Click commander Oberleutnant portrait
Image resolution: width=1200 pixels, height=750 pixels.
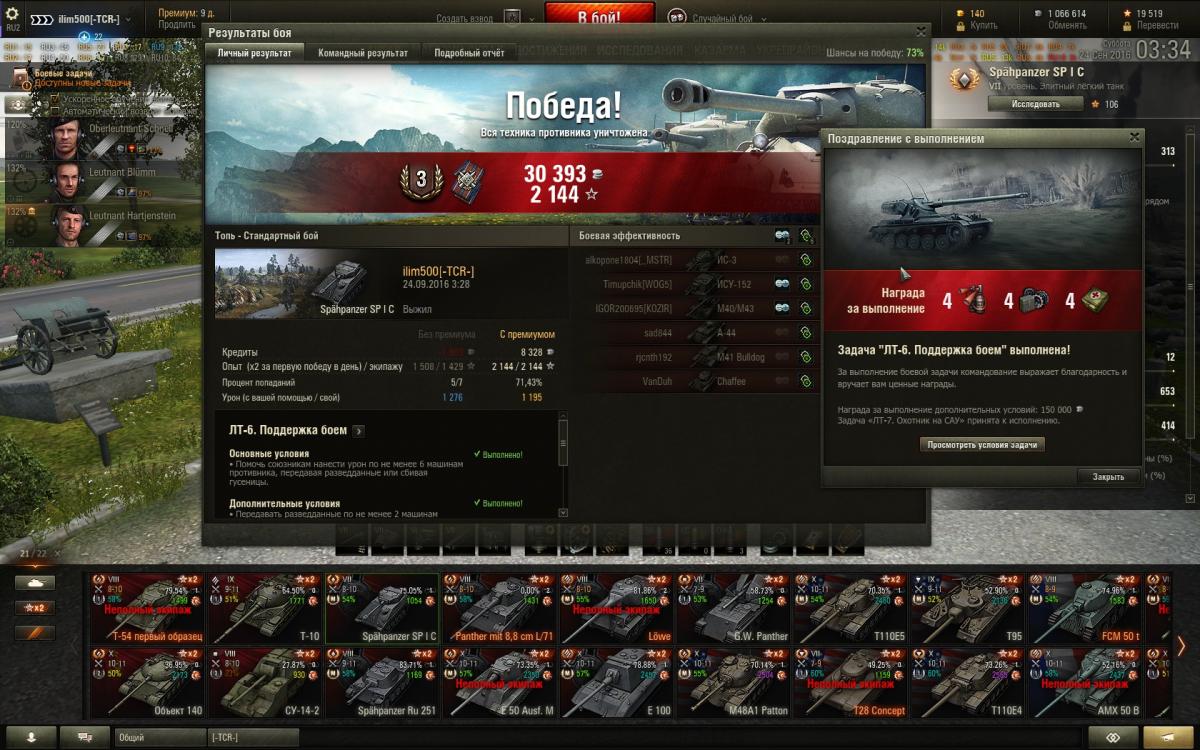(x=65, y=140)
